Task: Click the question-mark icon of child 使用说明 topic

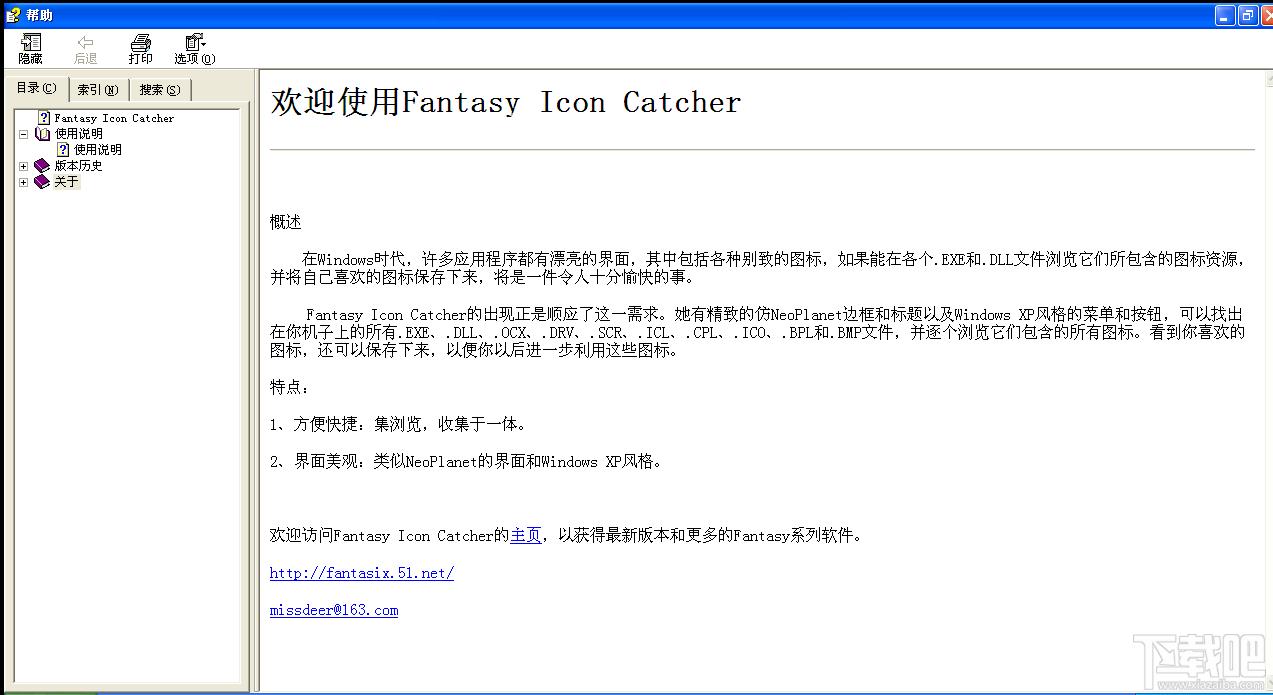Action: pos(63,150)
